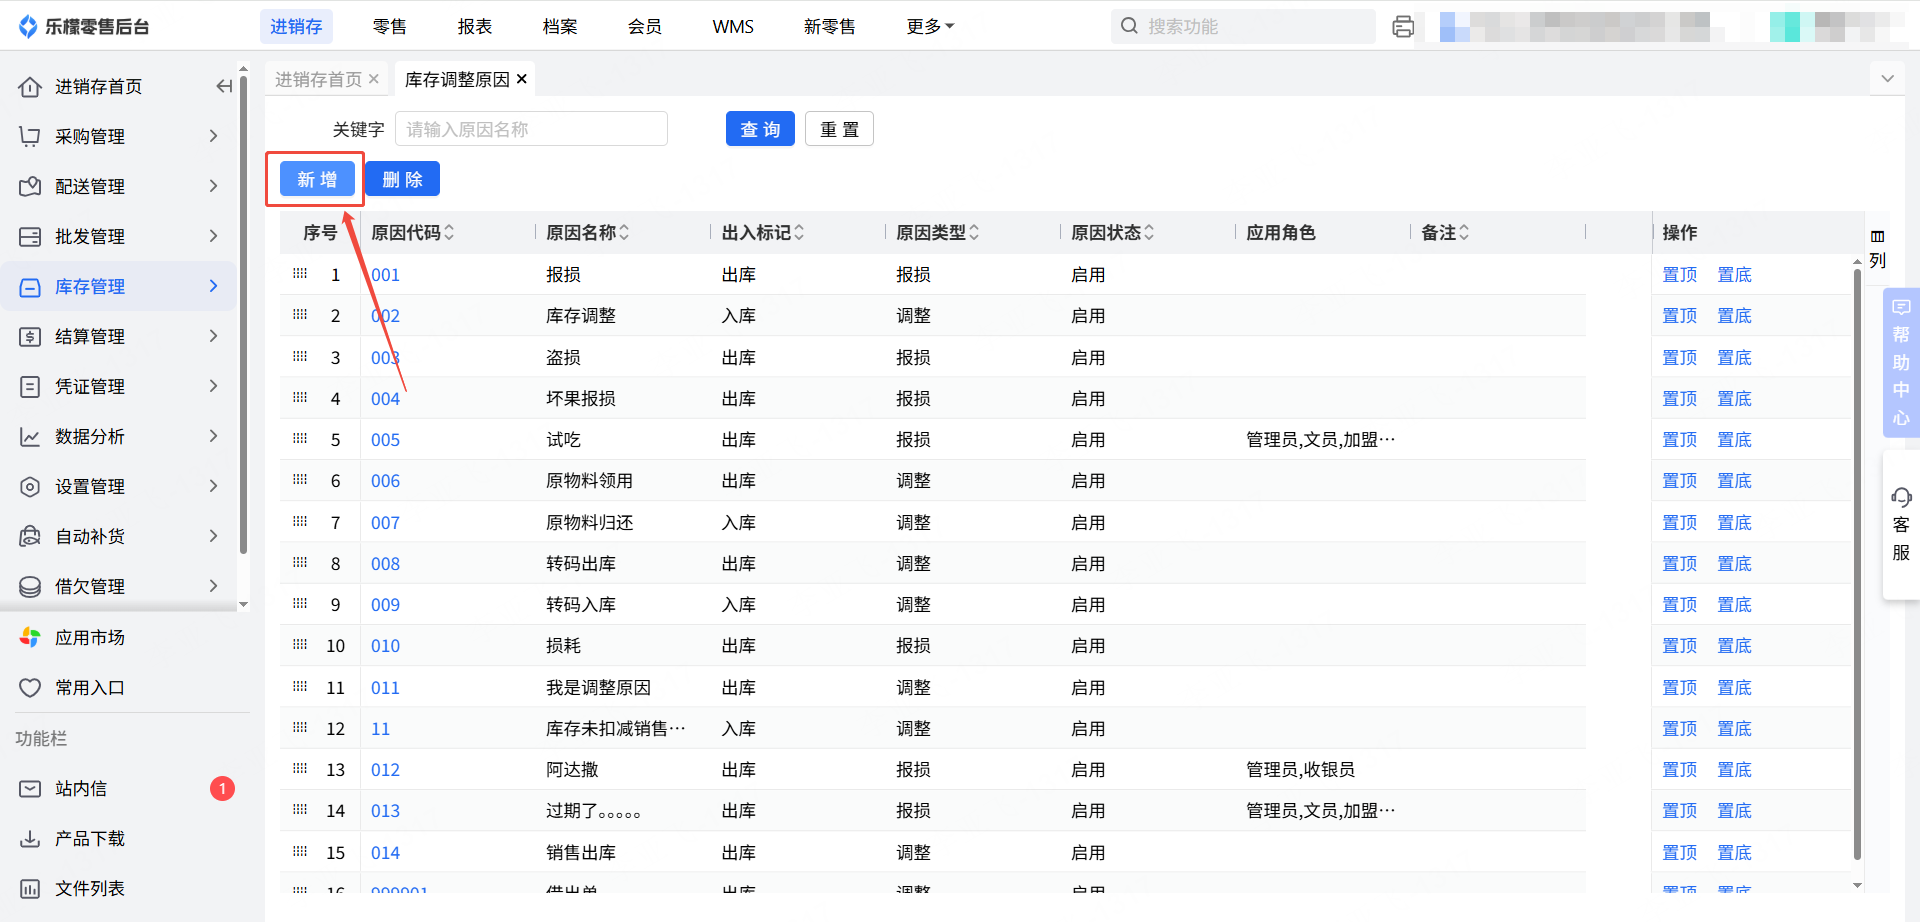The image size is (1920, 922).
Task: Close the 进销存首页 tab
Action: [x=373, y=79]
